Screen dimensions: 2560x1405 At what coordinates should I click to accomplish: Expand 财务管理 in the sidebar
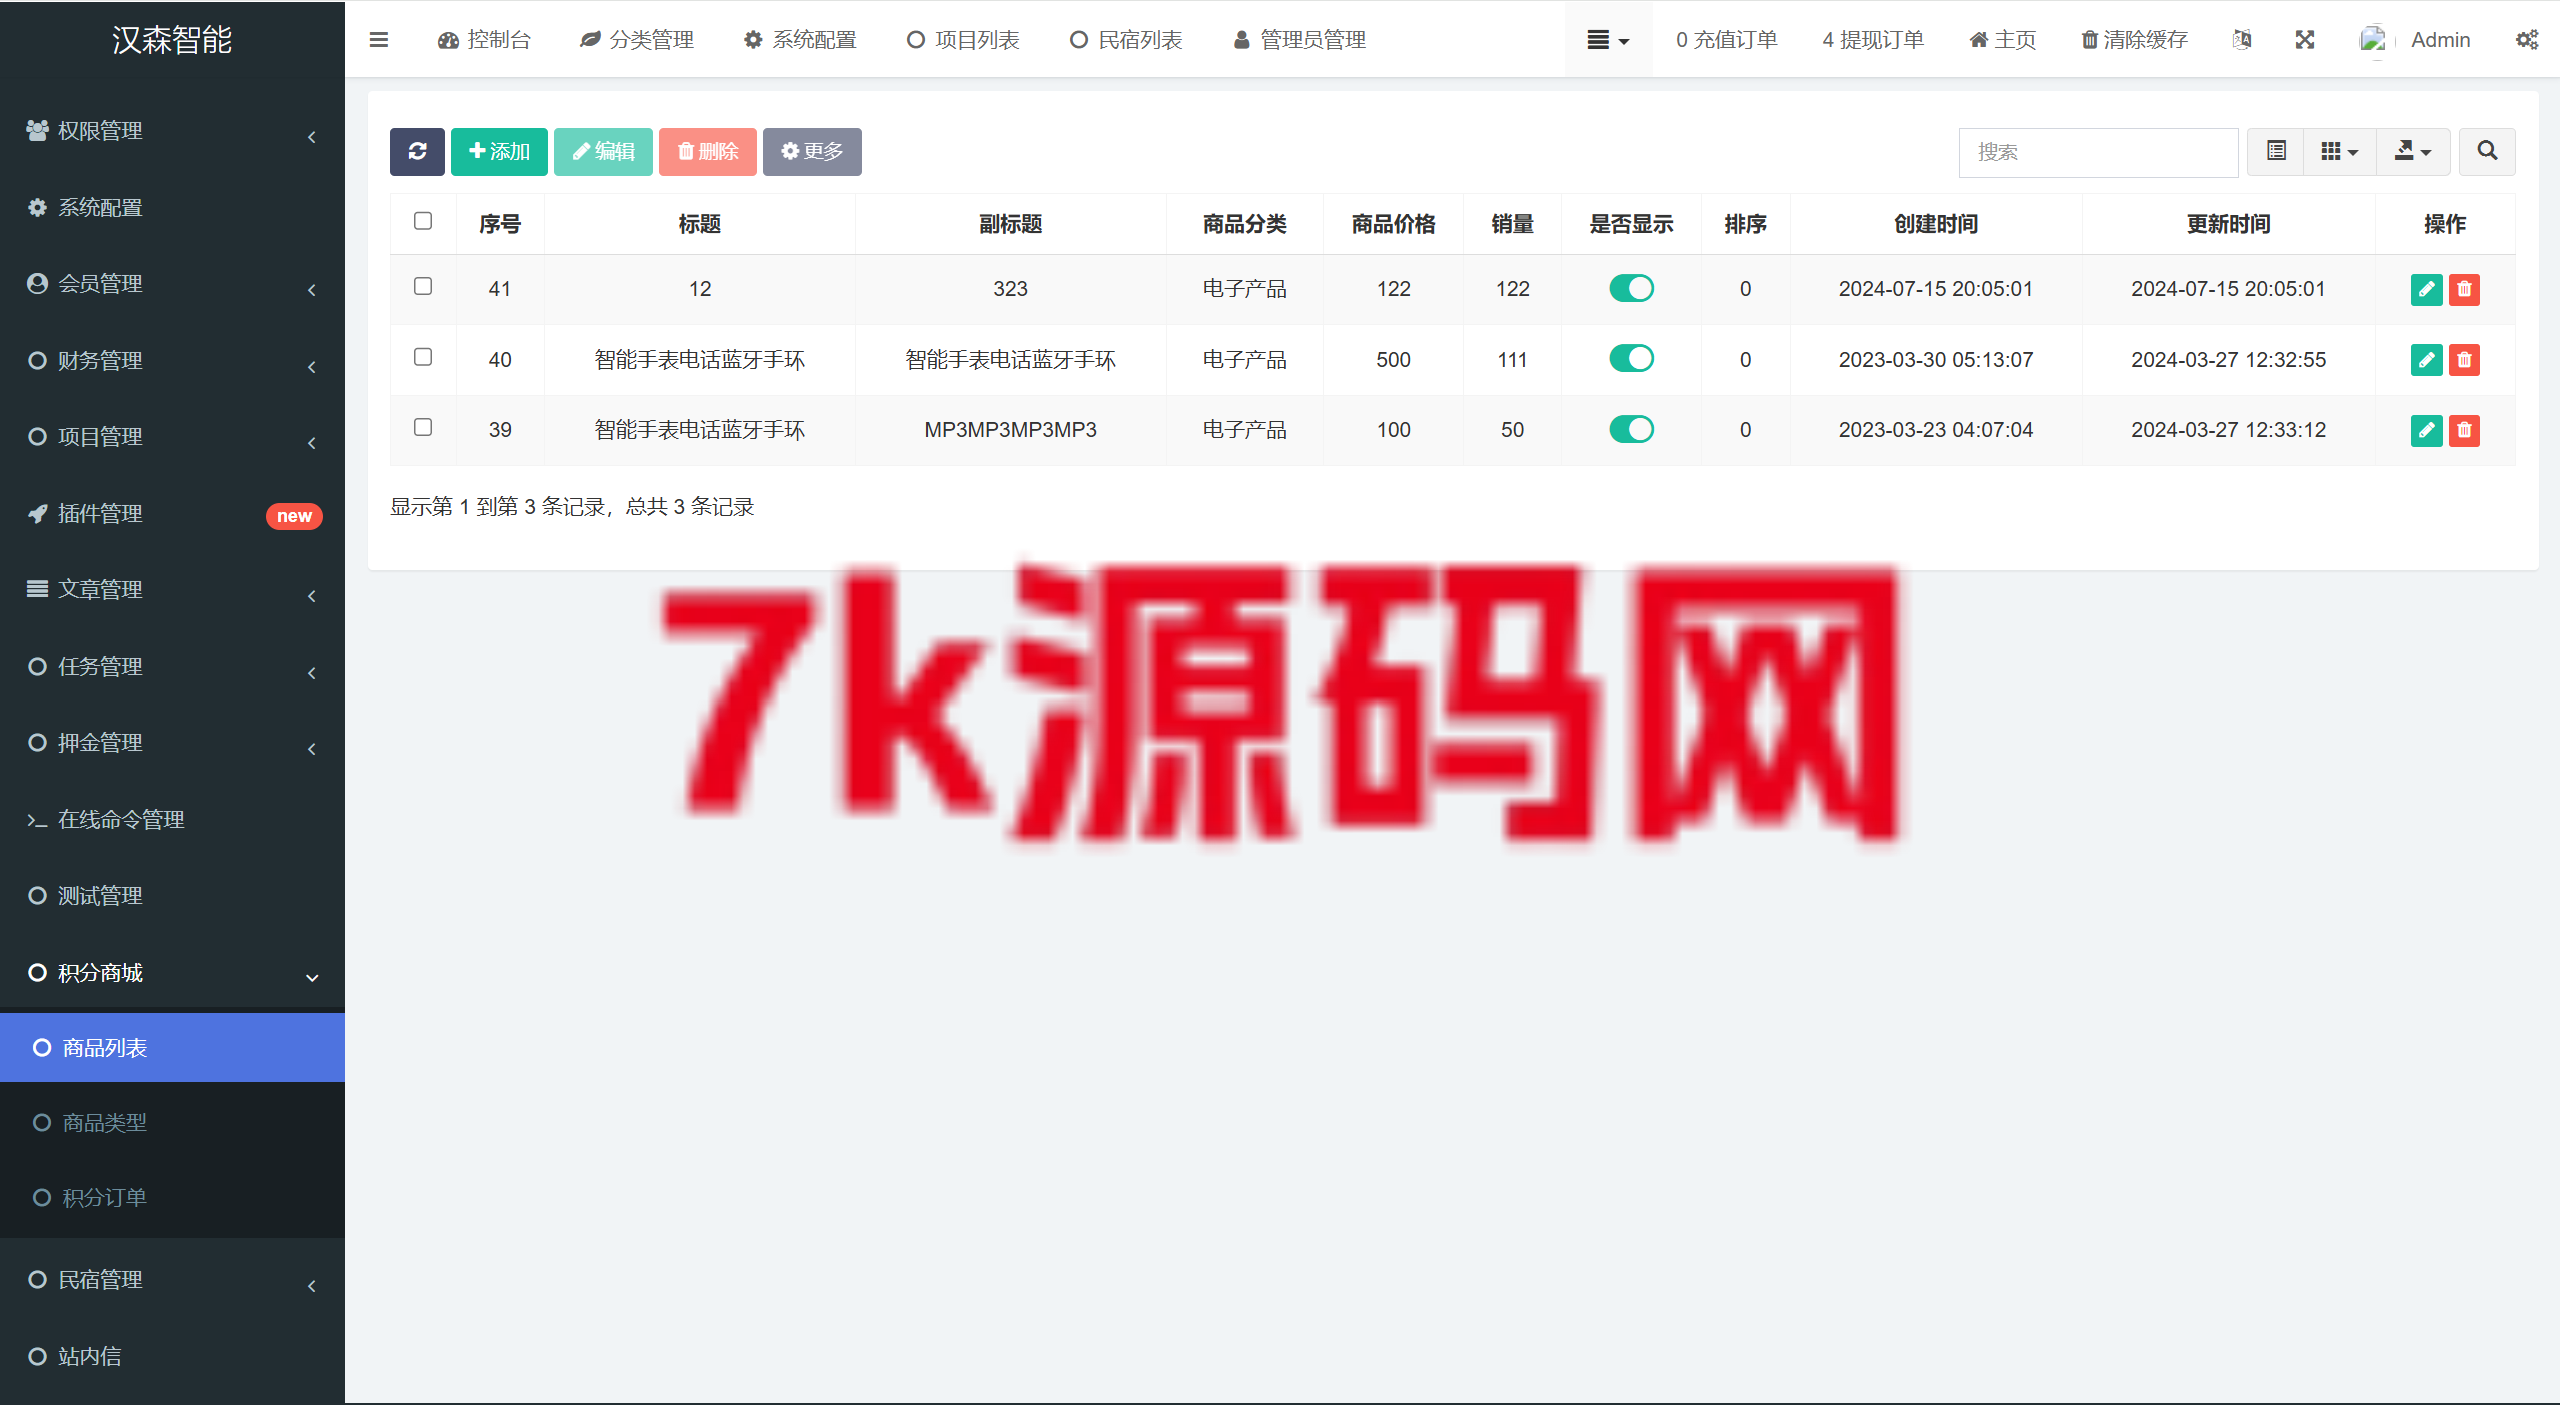[x=172, y=361]
